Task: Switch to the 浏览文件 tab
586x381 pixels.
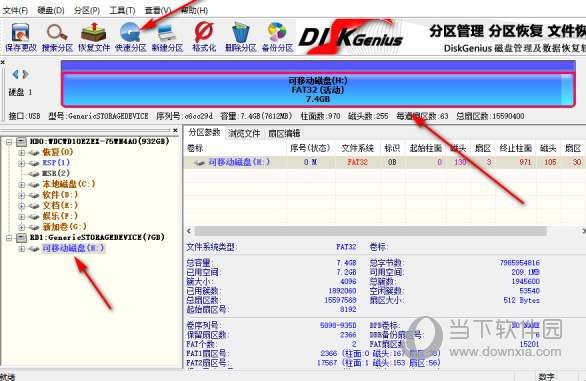Action: pos(244,133)
